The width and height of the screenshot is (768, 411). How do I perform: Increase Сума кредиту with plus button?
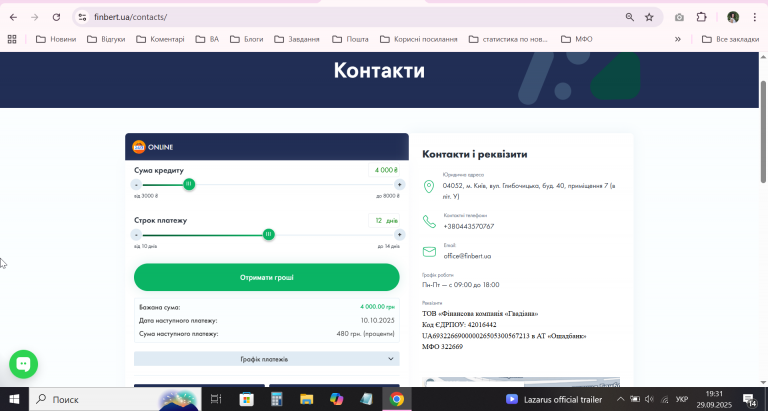coord(399,185)
